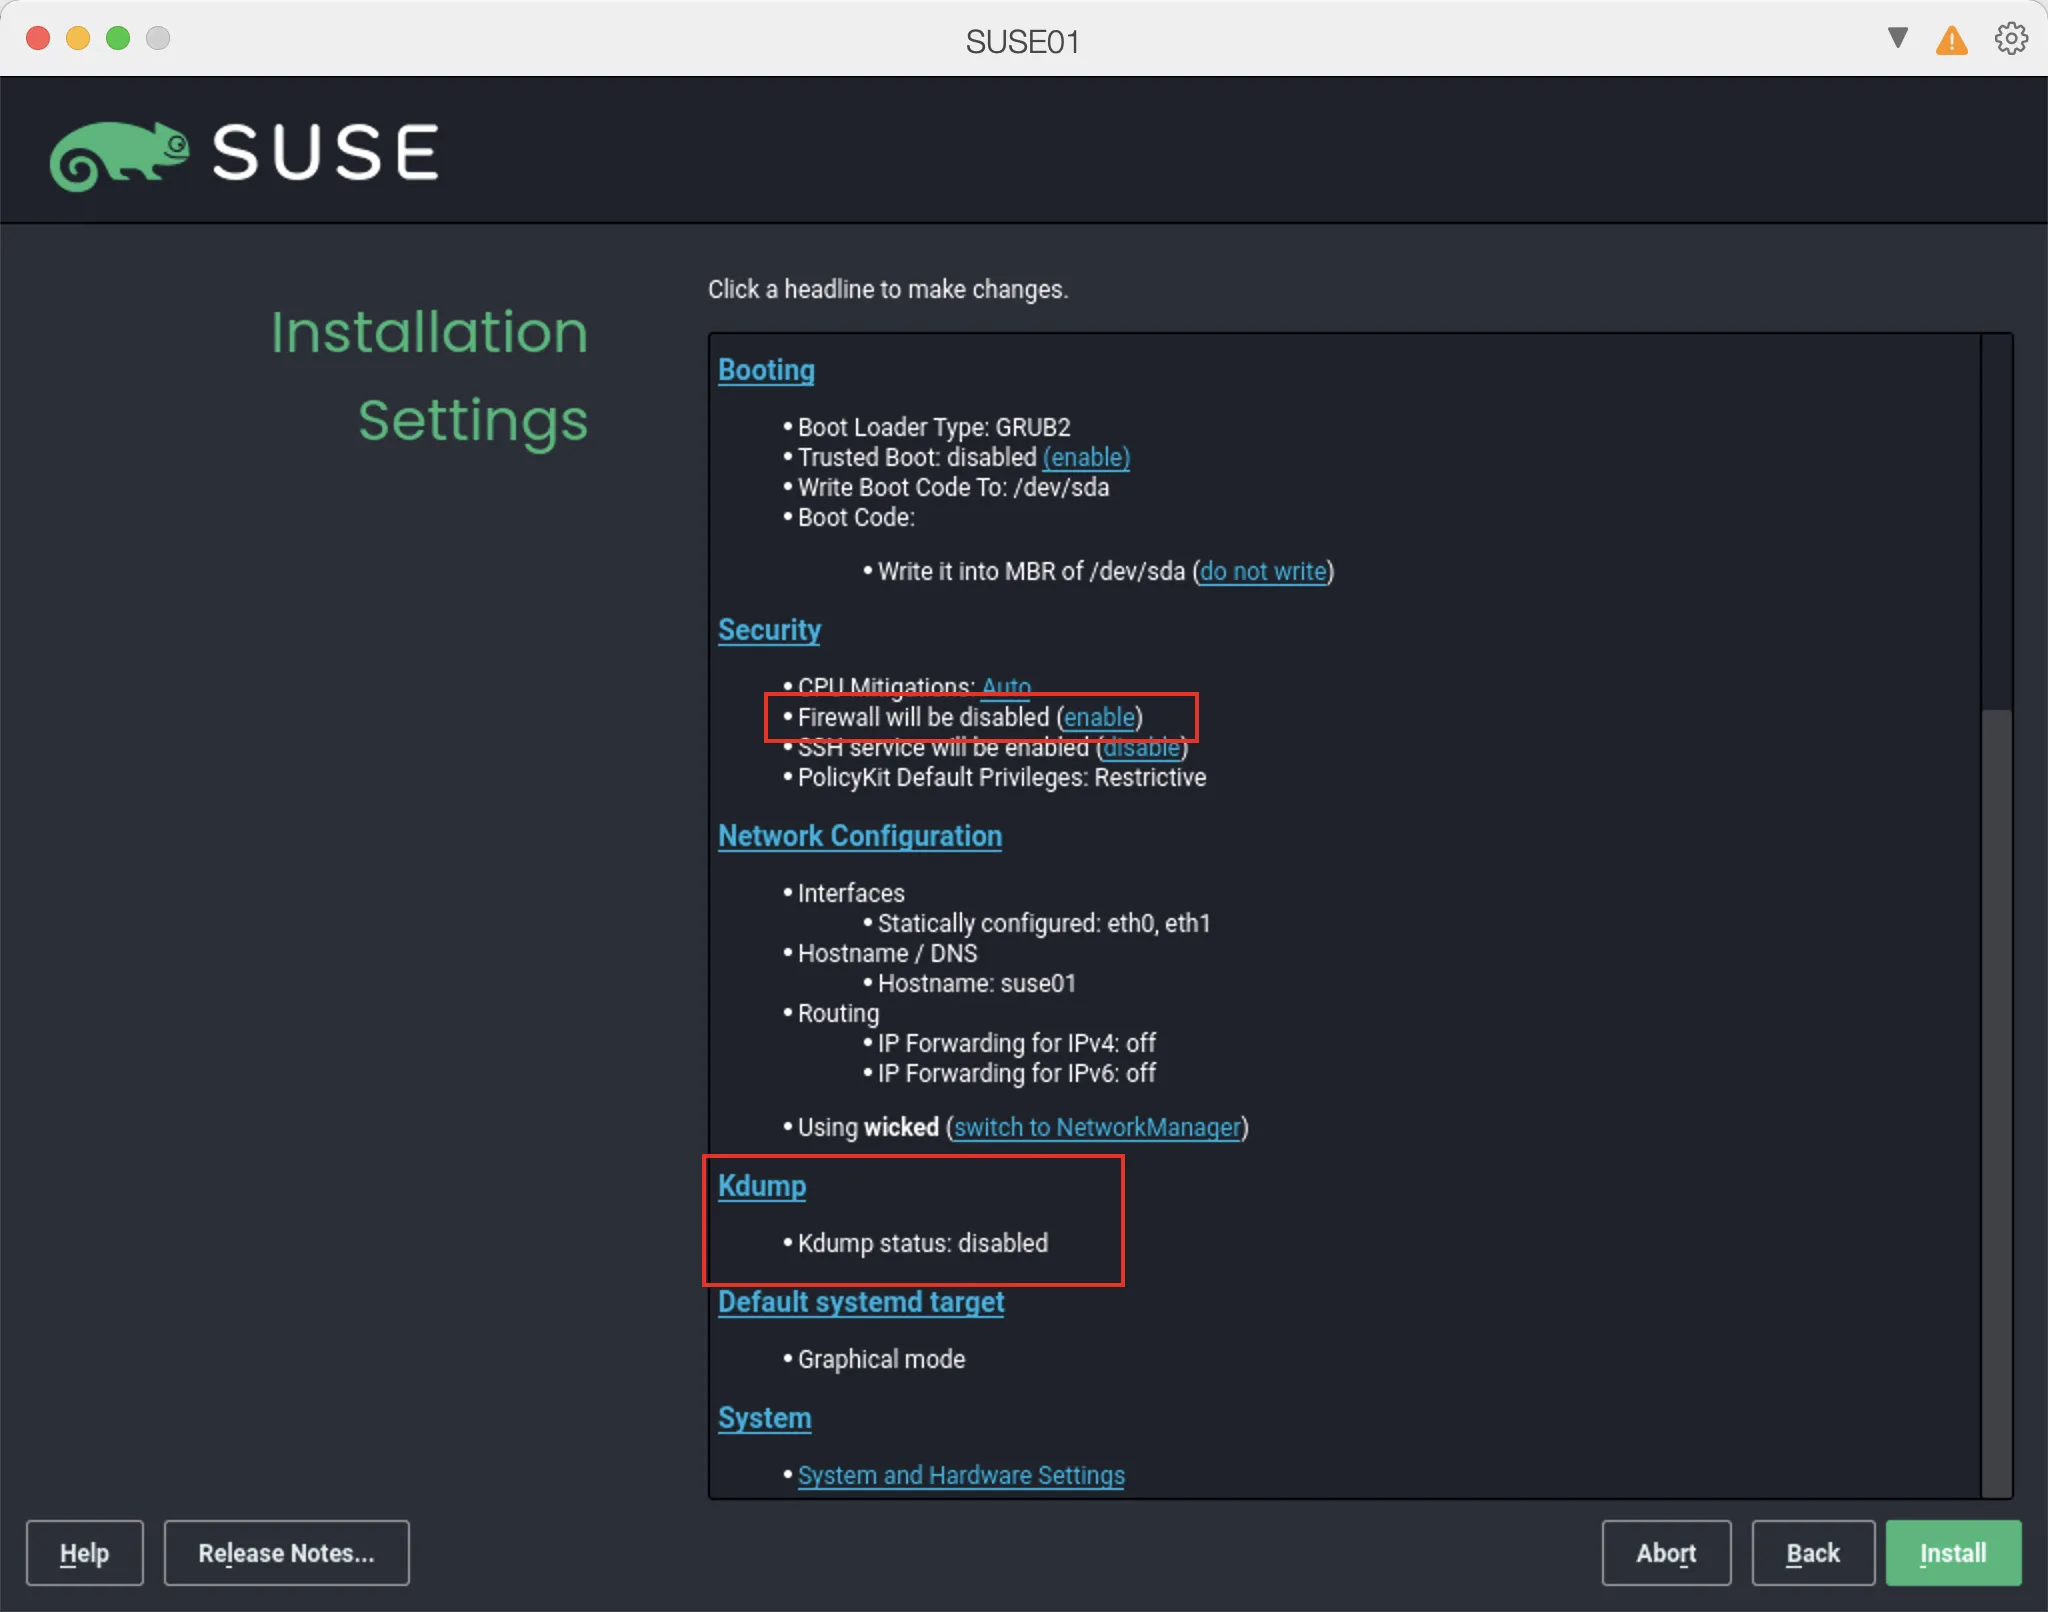This screenshot has height=1612, width=2048.
Task: Switch networking to NetworkManager
Action: tap(1096, 1127)
